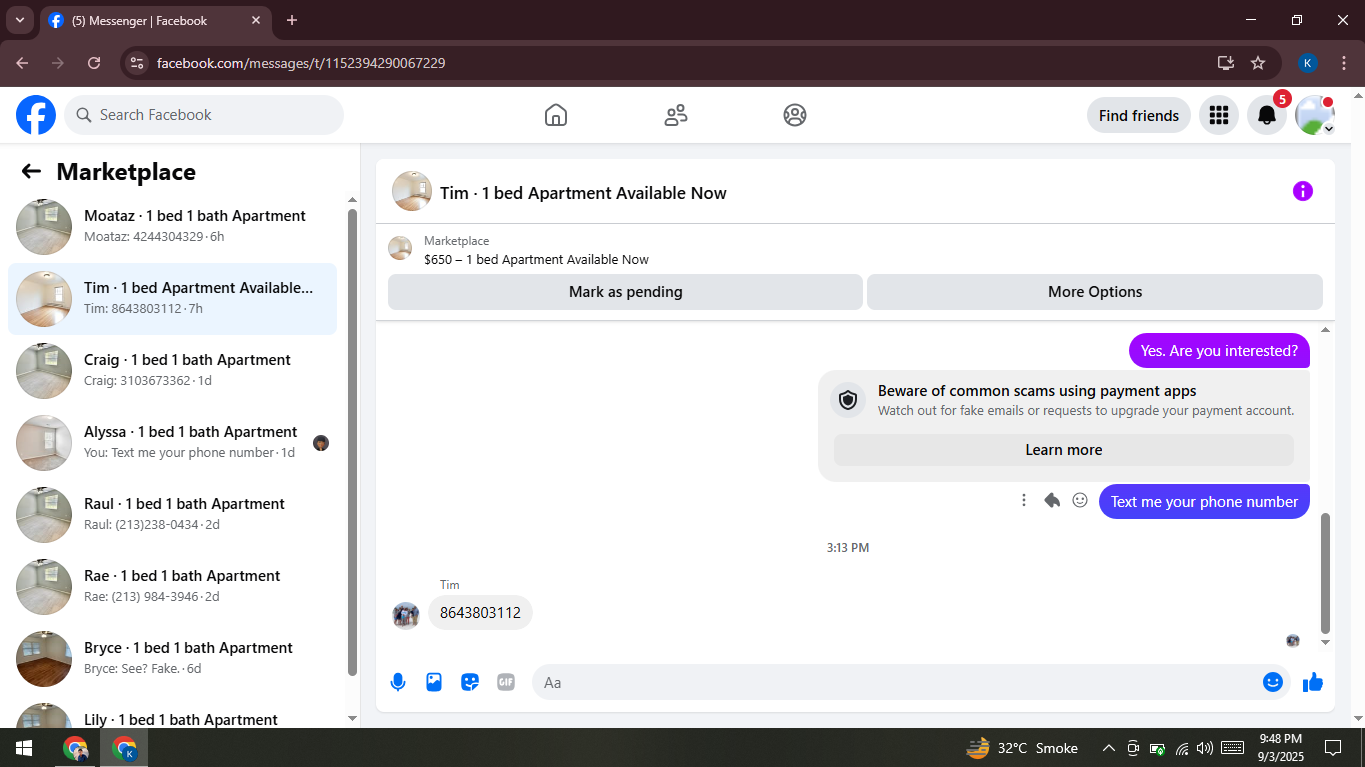
Task: Open the Bryce apartment conversation
Action: coord(172,658)
